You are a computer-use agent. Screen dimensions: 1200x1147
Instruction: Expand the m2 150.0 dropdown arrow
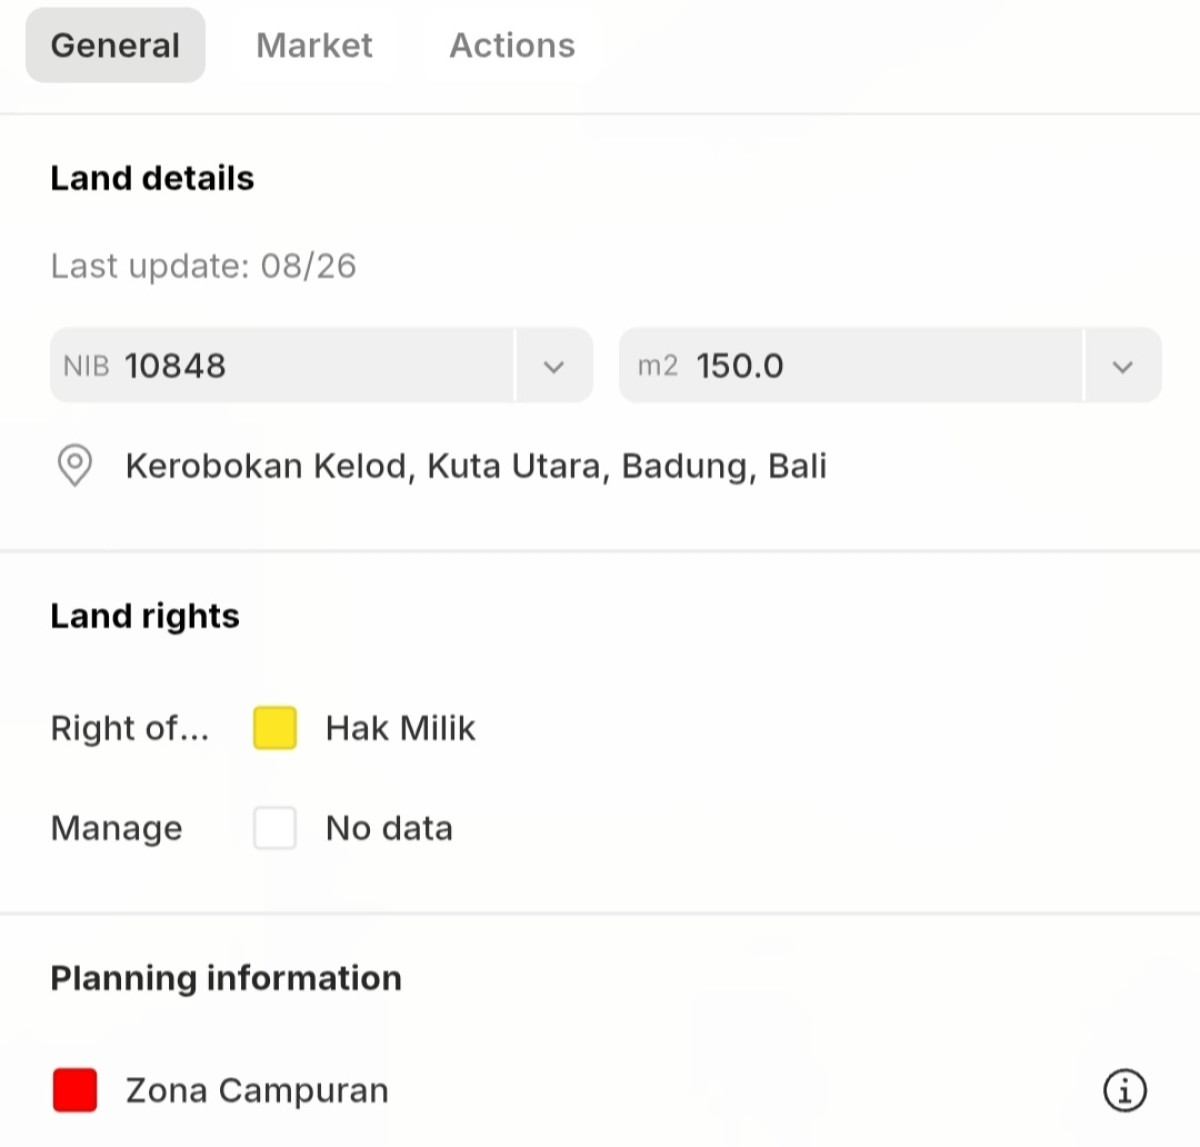click(1123, 366)
